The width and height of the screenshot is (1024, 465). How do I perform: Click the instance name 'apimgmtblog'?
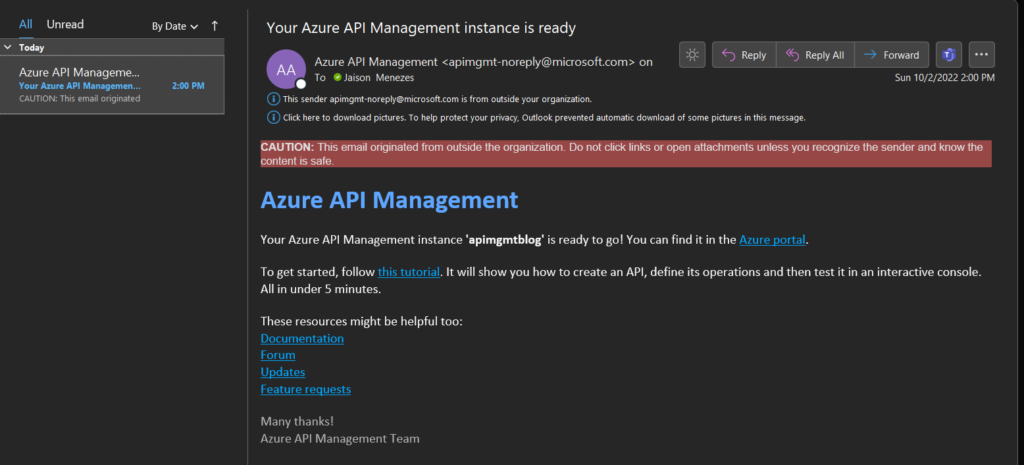coord(505,240)
